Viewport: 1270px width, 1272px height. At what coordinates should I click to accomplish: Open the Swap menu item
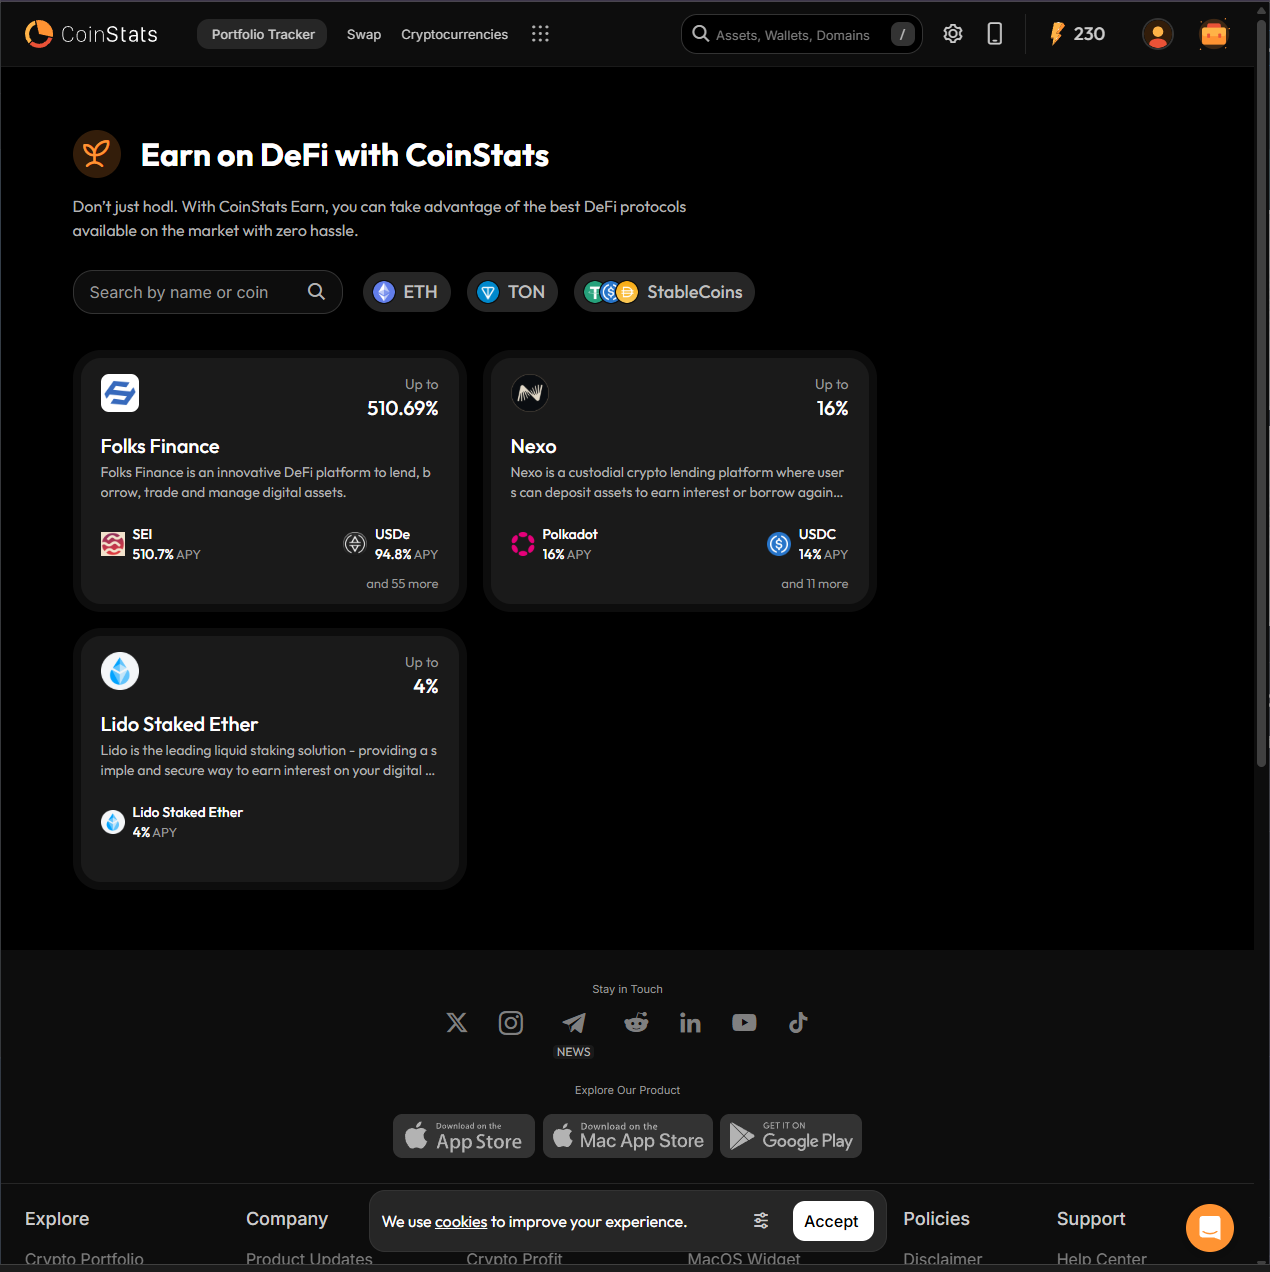pyautogui.click(x=364, y=34)
